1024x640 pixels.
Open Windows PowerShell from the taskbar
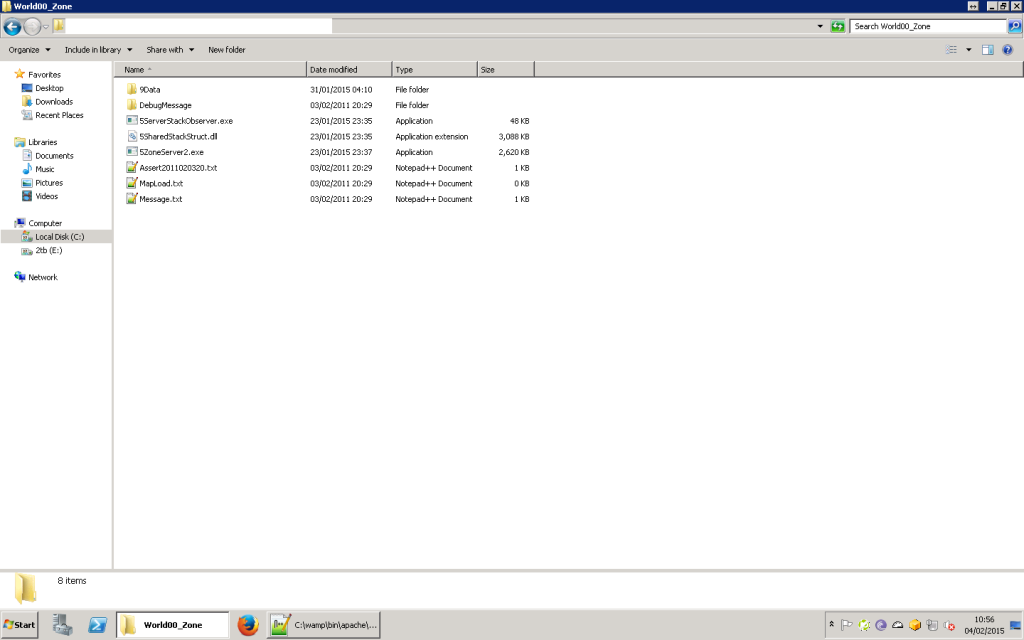coord(98,625)
